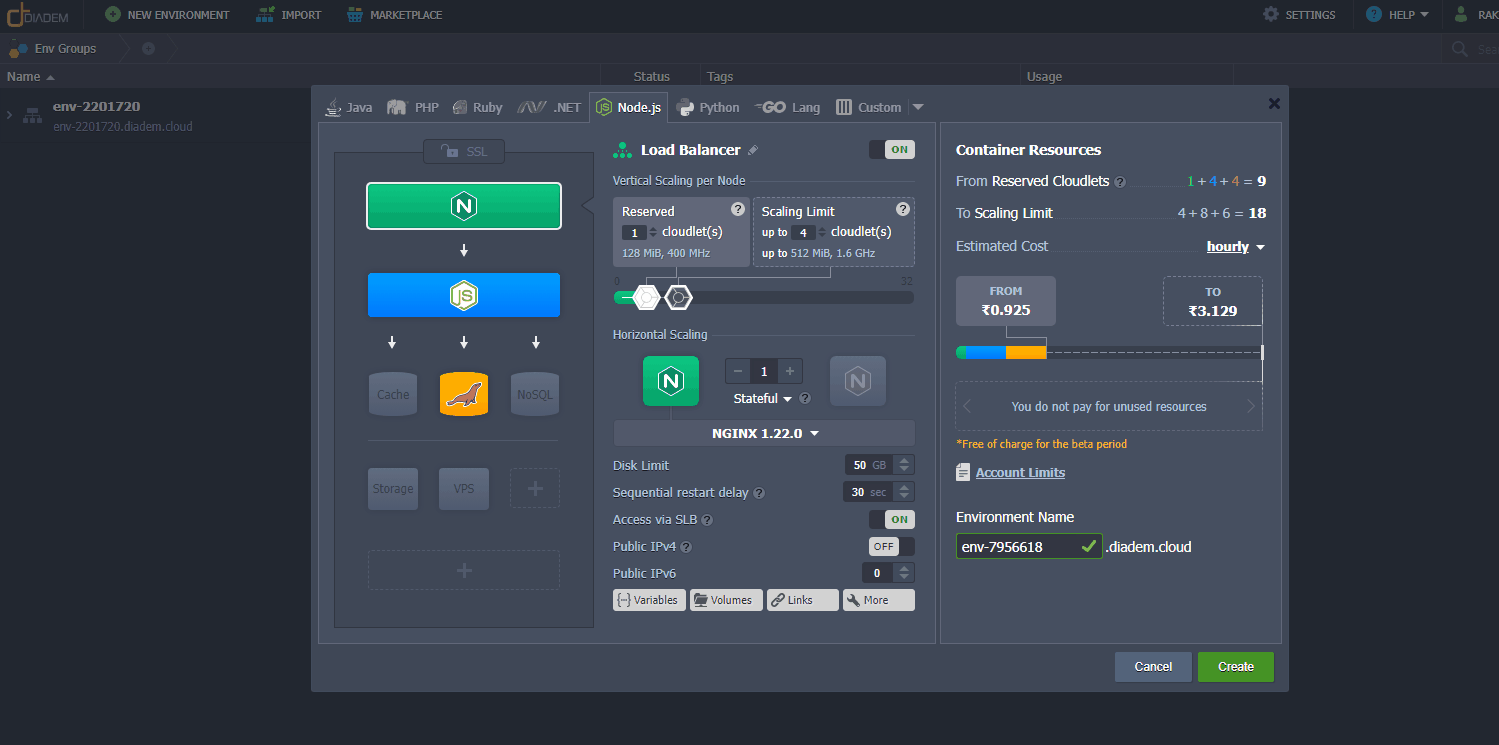Open the hourly Estimated Cost period dropdown

[1236, 246]
